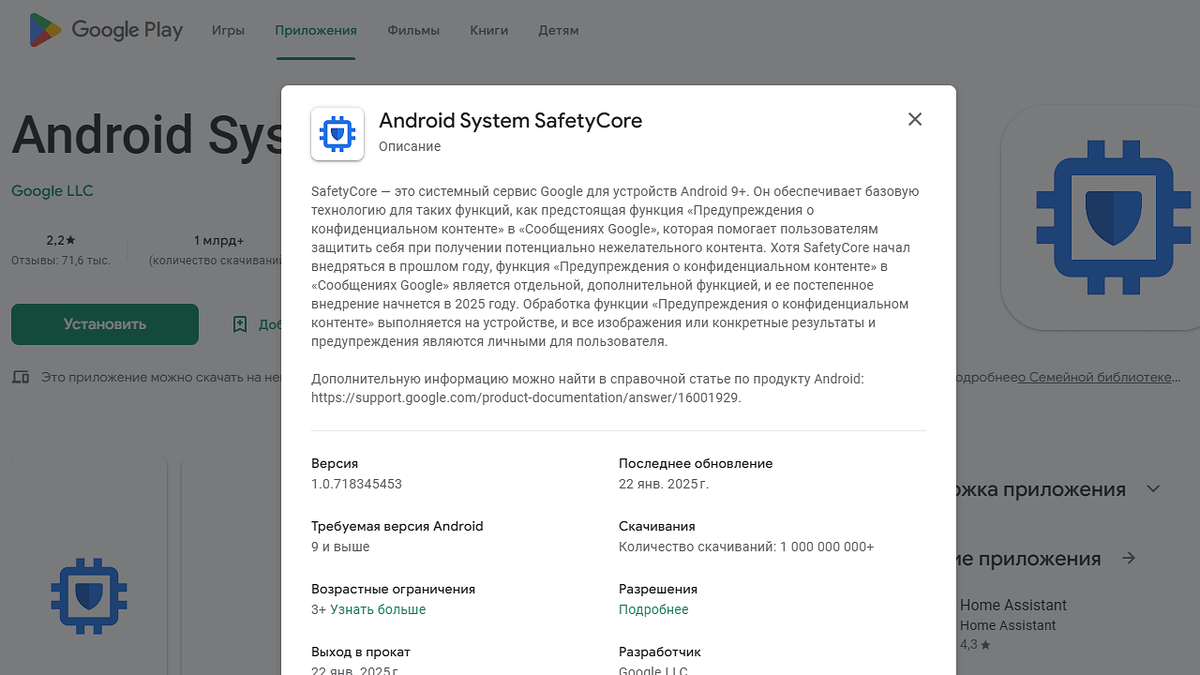The height and width of the screenshot is (675, 1200).
Task: Open the Детям tab
Action: (x=558, y=30)
